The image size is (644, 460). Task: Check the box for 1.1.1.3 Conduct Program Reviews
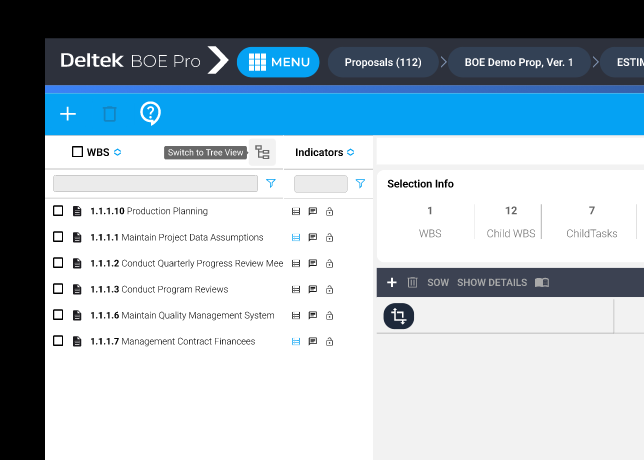[x=58, y=289]
